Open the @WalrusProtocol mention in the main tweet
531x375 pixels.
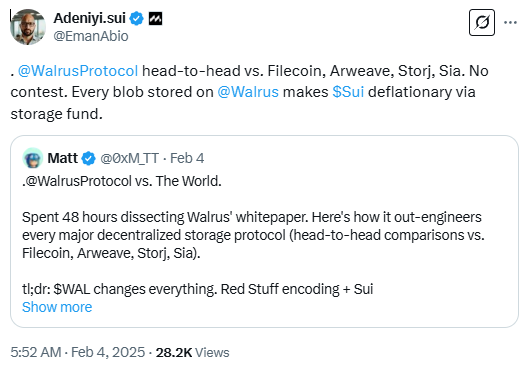point(78,71)
